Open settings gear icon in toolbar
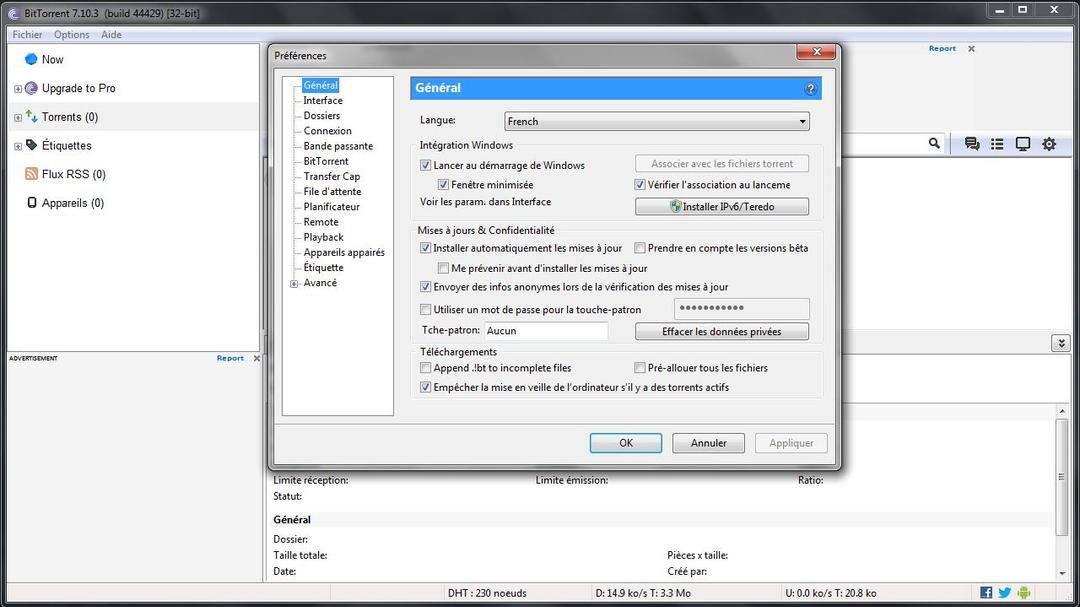The height and width of the screenshot is (607, 1080). click(1049, 144)
